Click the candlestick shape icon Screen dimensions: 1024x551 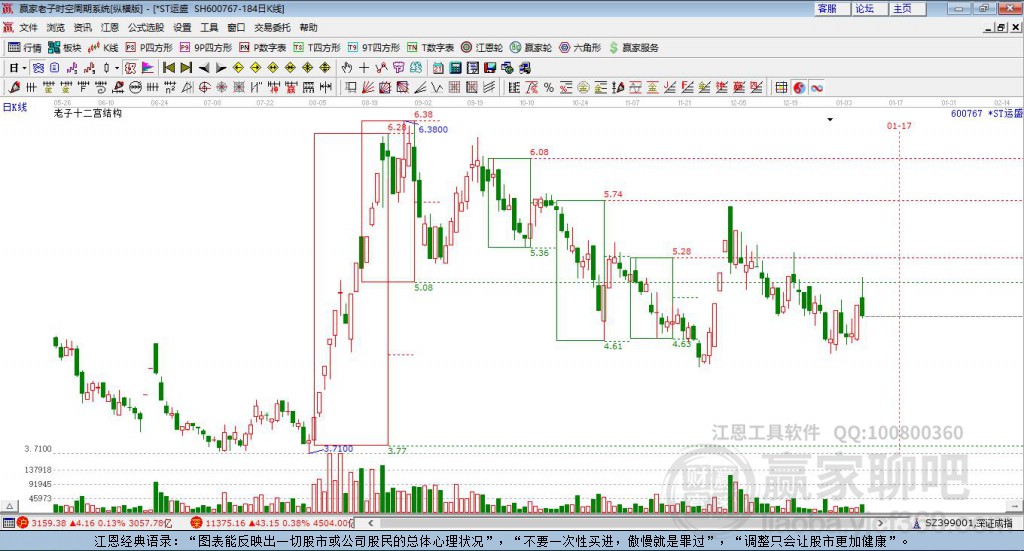point(106,68)
